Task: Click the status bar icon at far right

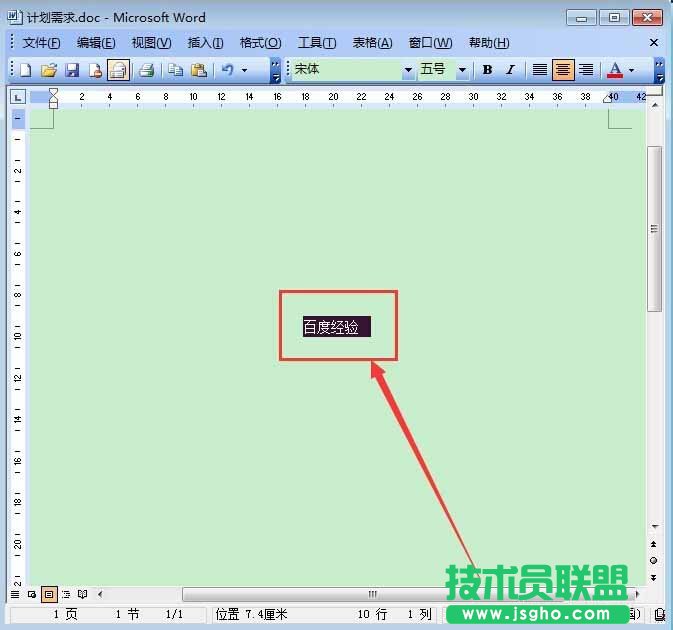Action: point(660,615)
